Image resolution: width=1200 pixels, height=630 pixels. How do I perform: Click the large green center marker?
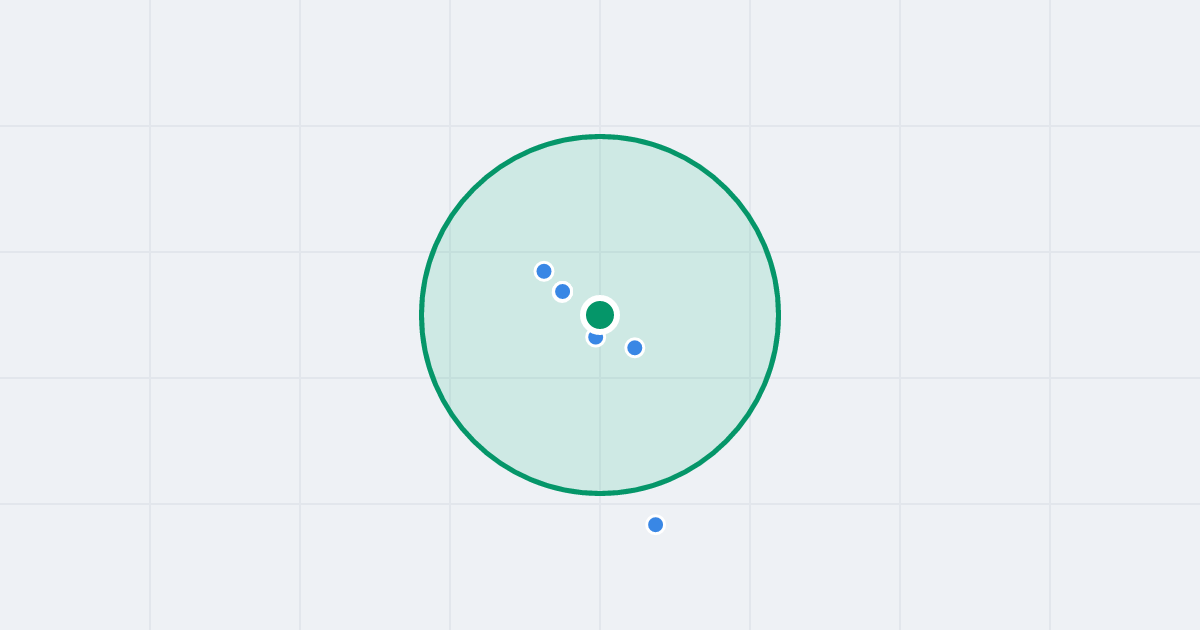(600, 315)
